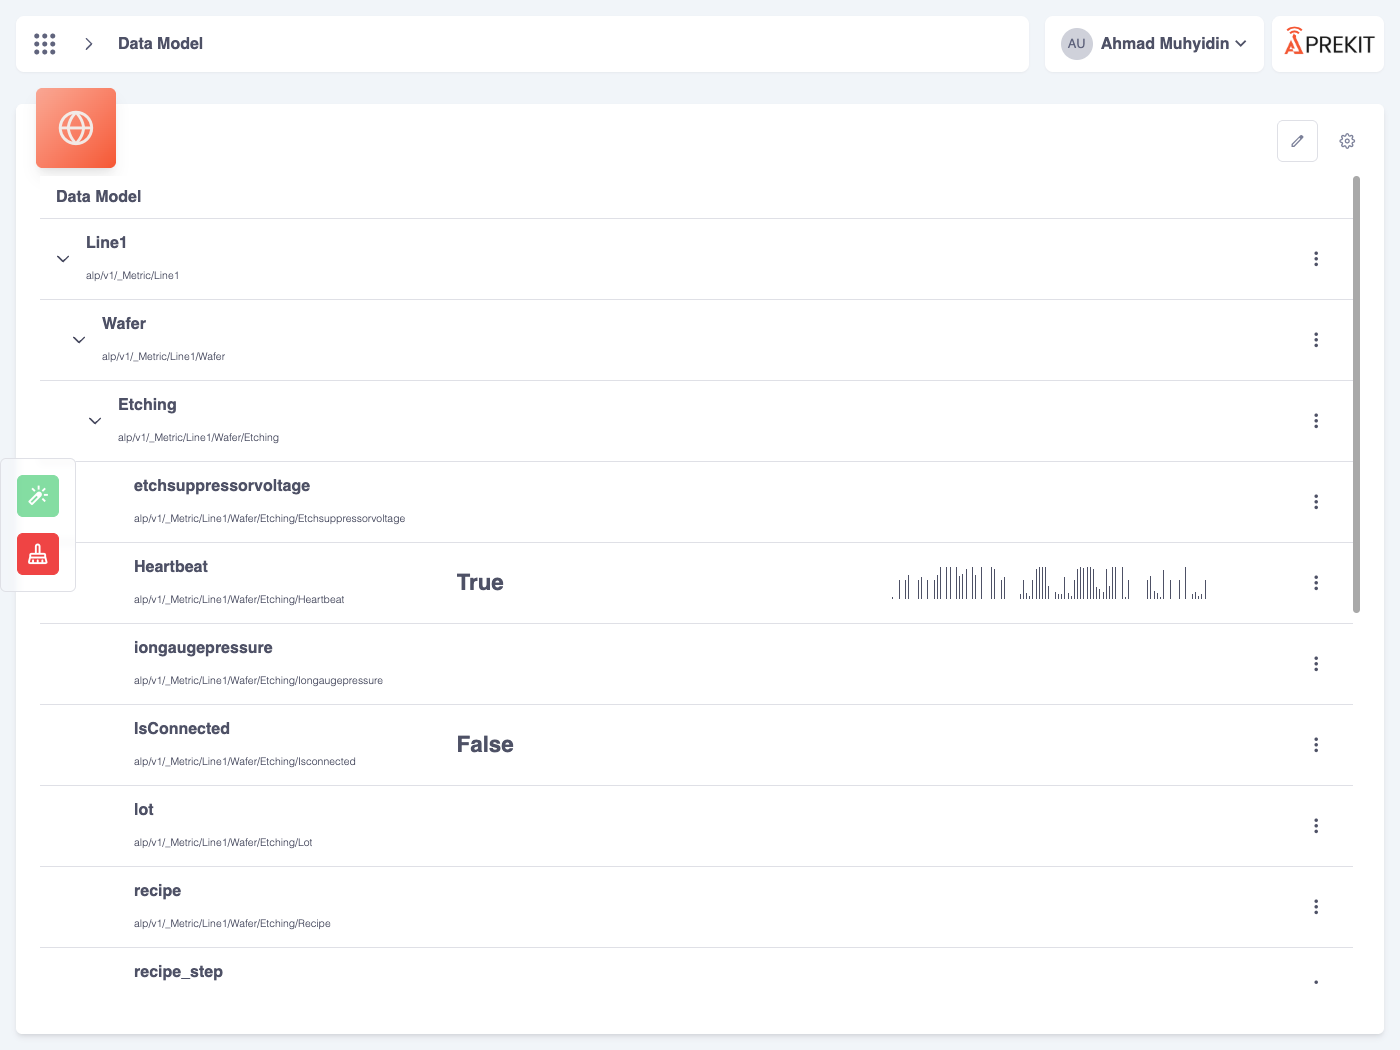Click the Etching/Heartbeat topic path
The image size is (1400, 1050).
[x=239, y=600]
